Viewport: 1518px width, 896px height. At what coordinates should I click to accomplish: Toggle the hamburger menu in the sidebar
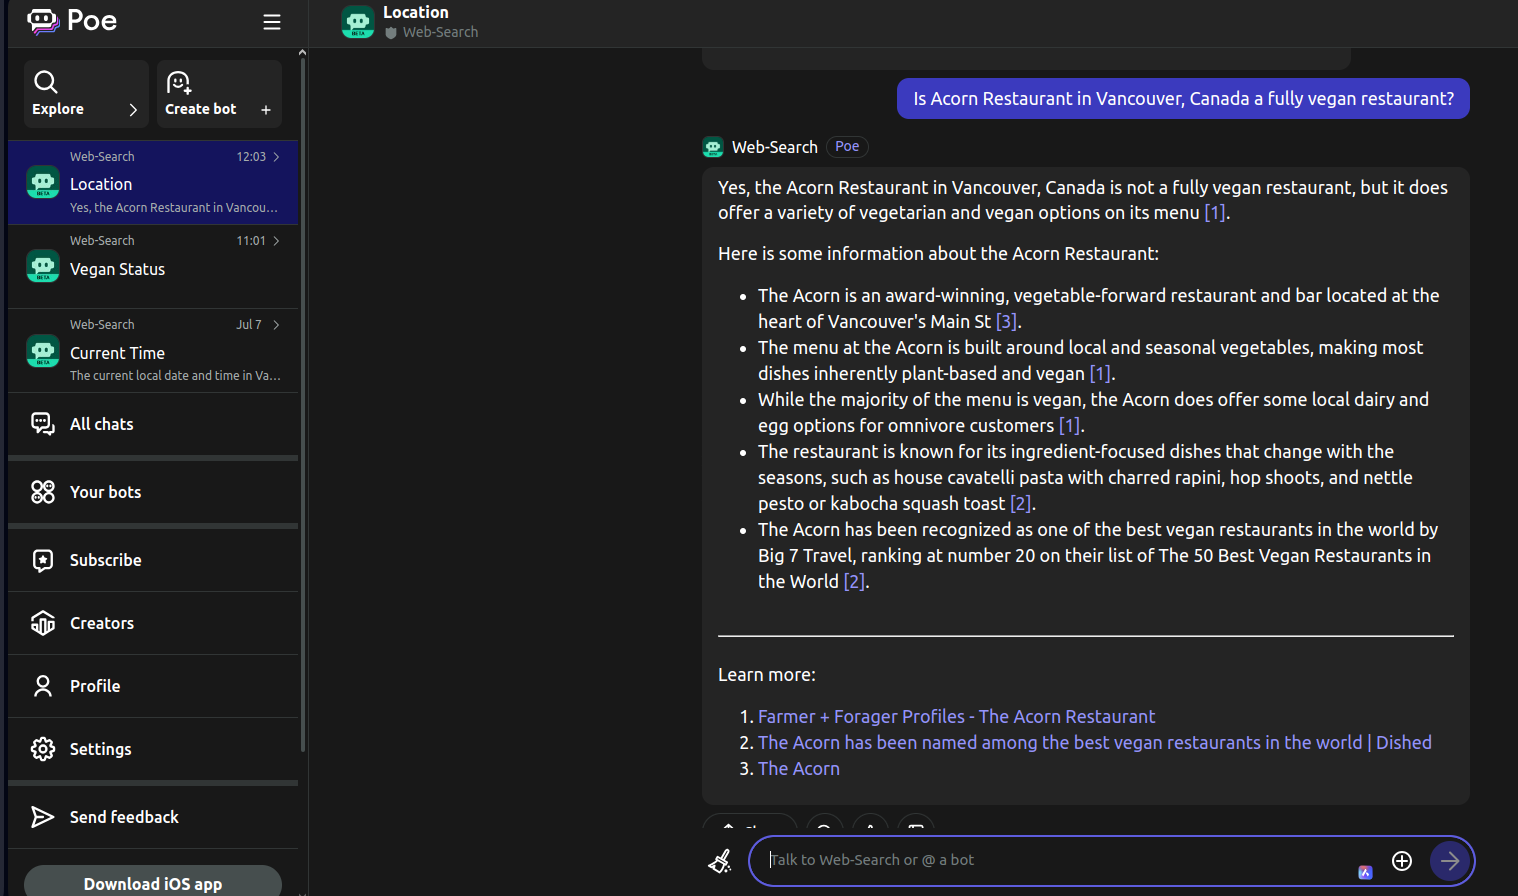click(272, 22)
